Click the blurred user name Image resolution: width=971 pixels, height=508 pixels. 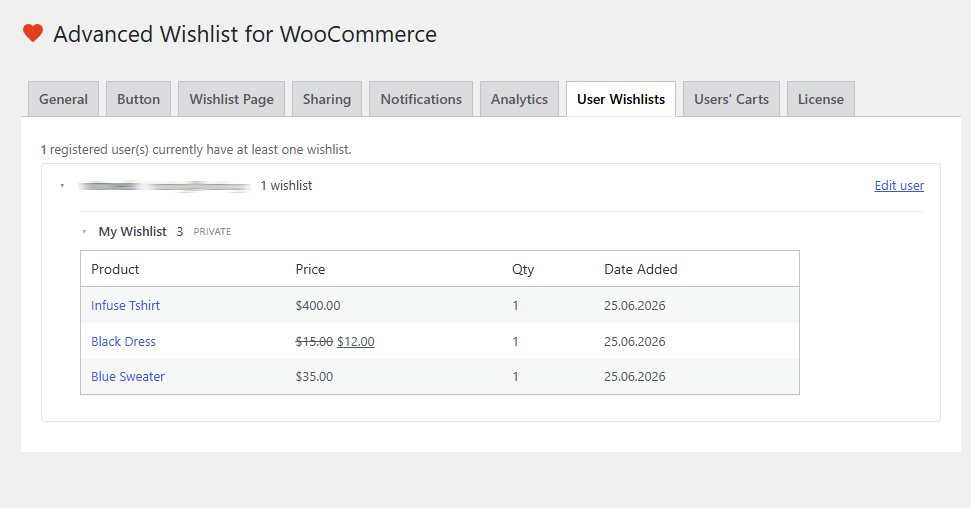coord(165,186)
